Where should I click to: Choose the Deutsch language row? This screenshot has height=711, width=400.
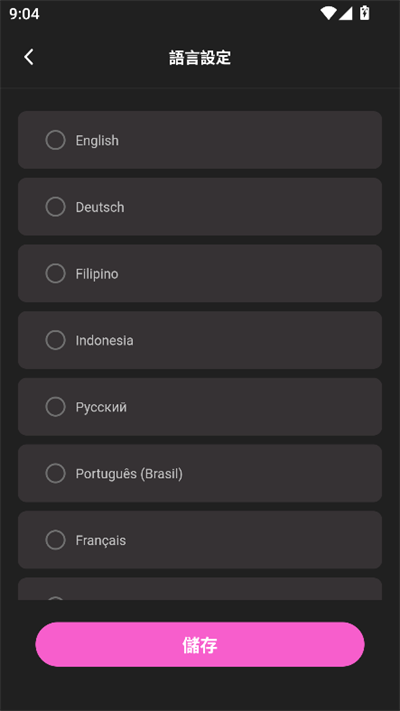pyautogui.click(x=200, y=207)
